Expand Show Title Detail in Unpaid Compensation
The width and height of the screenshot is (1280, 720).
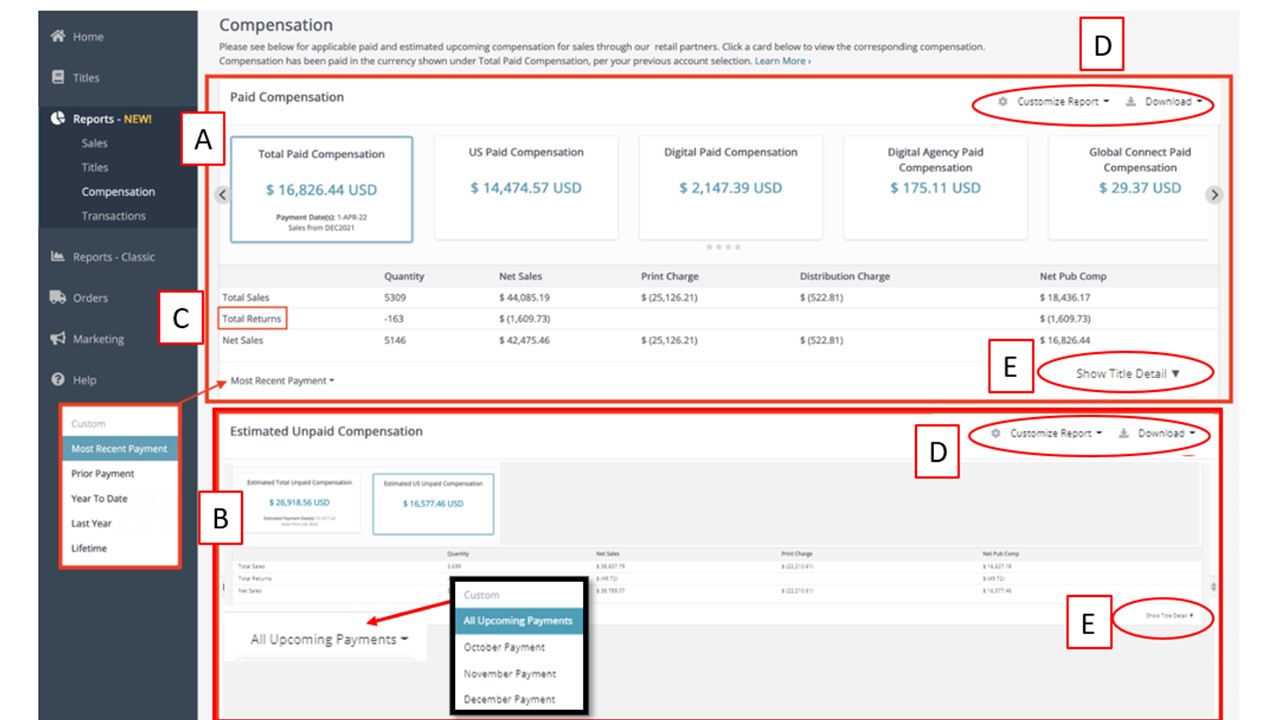coord(1170,616)
